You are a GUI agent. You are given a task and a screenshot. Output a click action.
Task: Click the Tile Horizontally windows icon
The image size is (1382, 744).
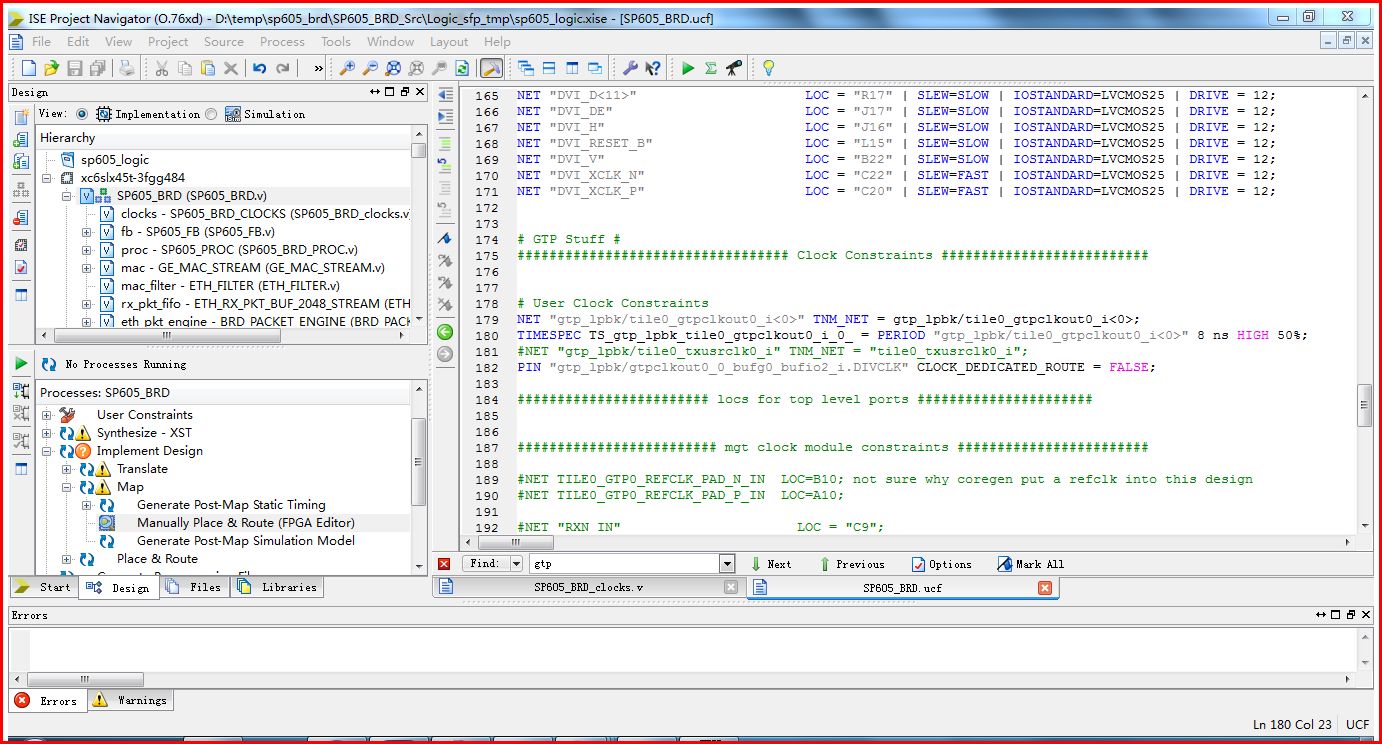pyautogui.click(x=549, y=68)
